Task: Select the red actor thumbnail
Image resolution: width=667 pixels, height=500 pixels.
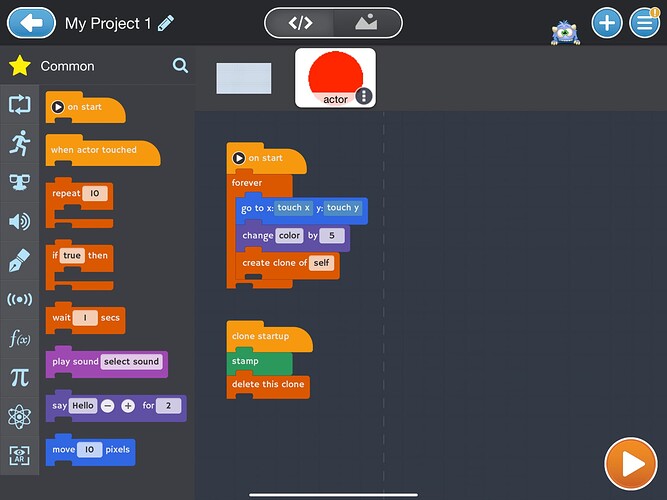Action: pyautogui.click(x=335, y=77)
